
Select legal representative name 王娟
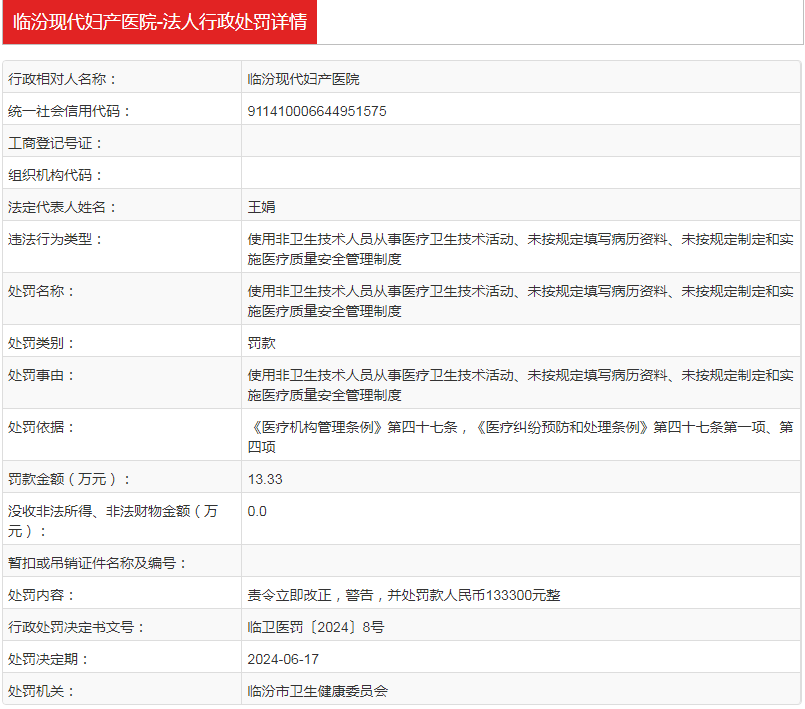[x=261, y=207]
